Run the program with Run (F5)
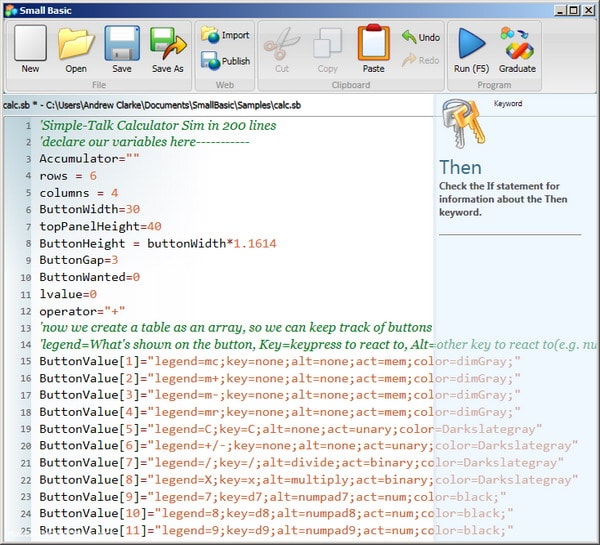The height and width of the screenshot is (545, 600). point(471,50)
